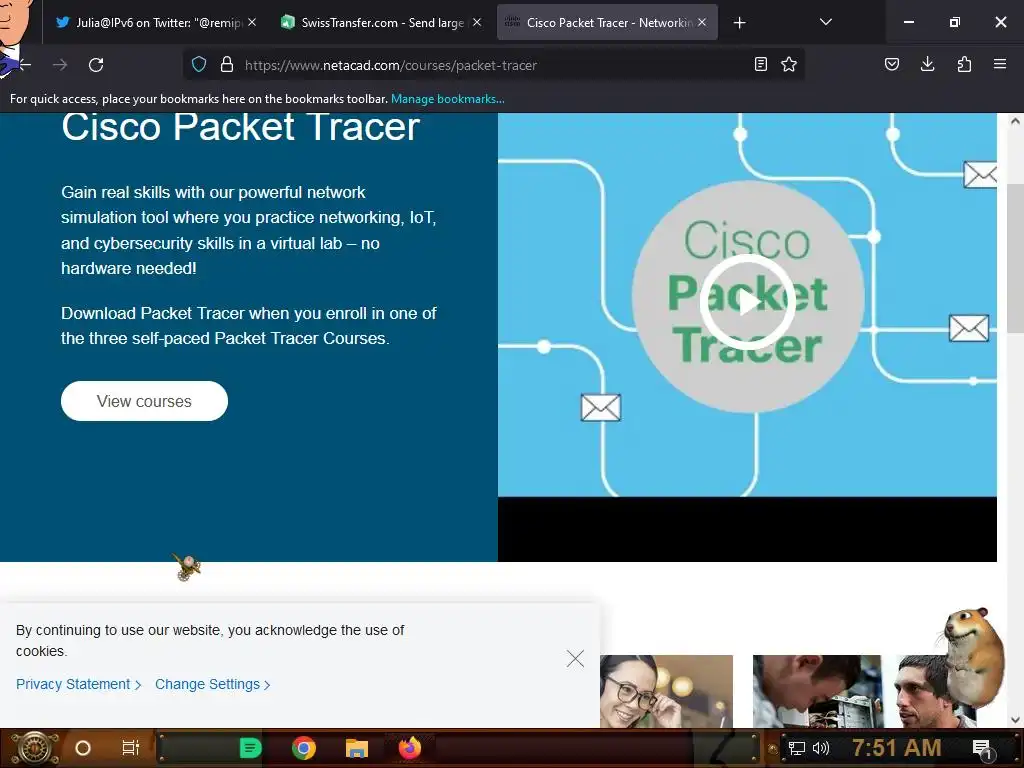Open the Firefox hamburger application menu
Screen dimensions: 1024x768
click(x=1000, y=64)
